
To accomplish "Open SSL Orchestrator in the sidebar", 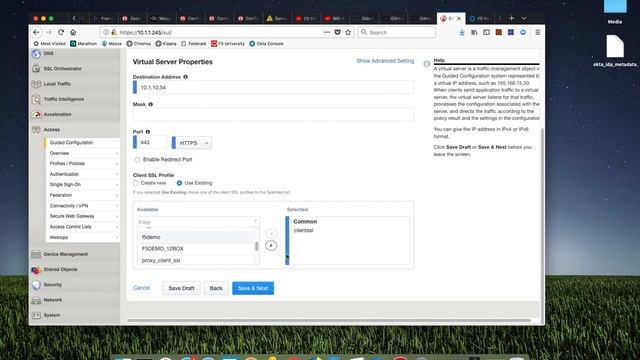I will [x=62, y=69].
